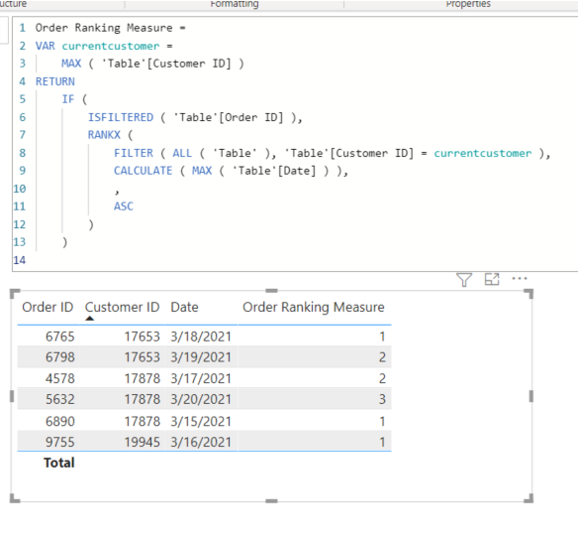The image size is (578, 551).
Task: Select the Order ID cell 5632
Action: coord(60,399)
